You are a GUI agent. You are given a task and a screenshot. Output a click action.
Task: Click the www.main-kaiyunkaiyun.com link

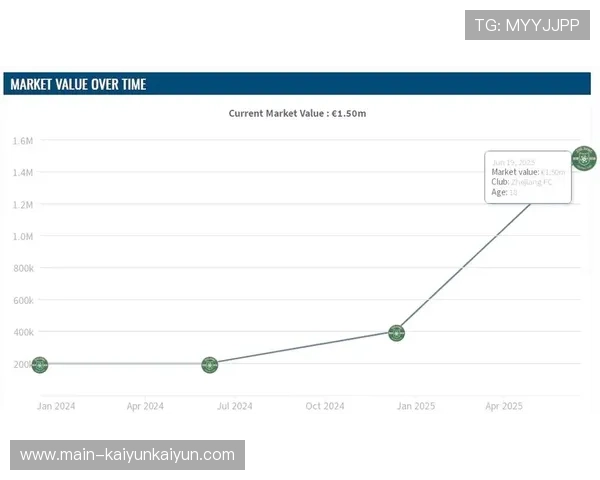pos(127,455)
